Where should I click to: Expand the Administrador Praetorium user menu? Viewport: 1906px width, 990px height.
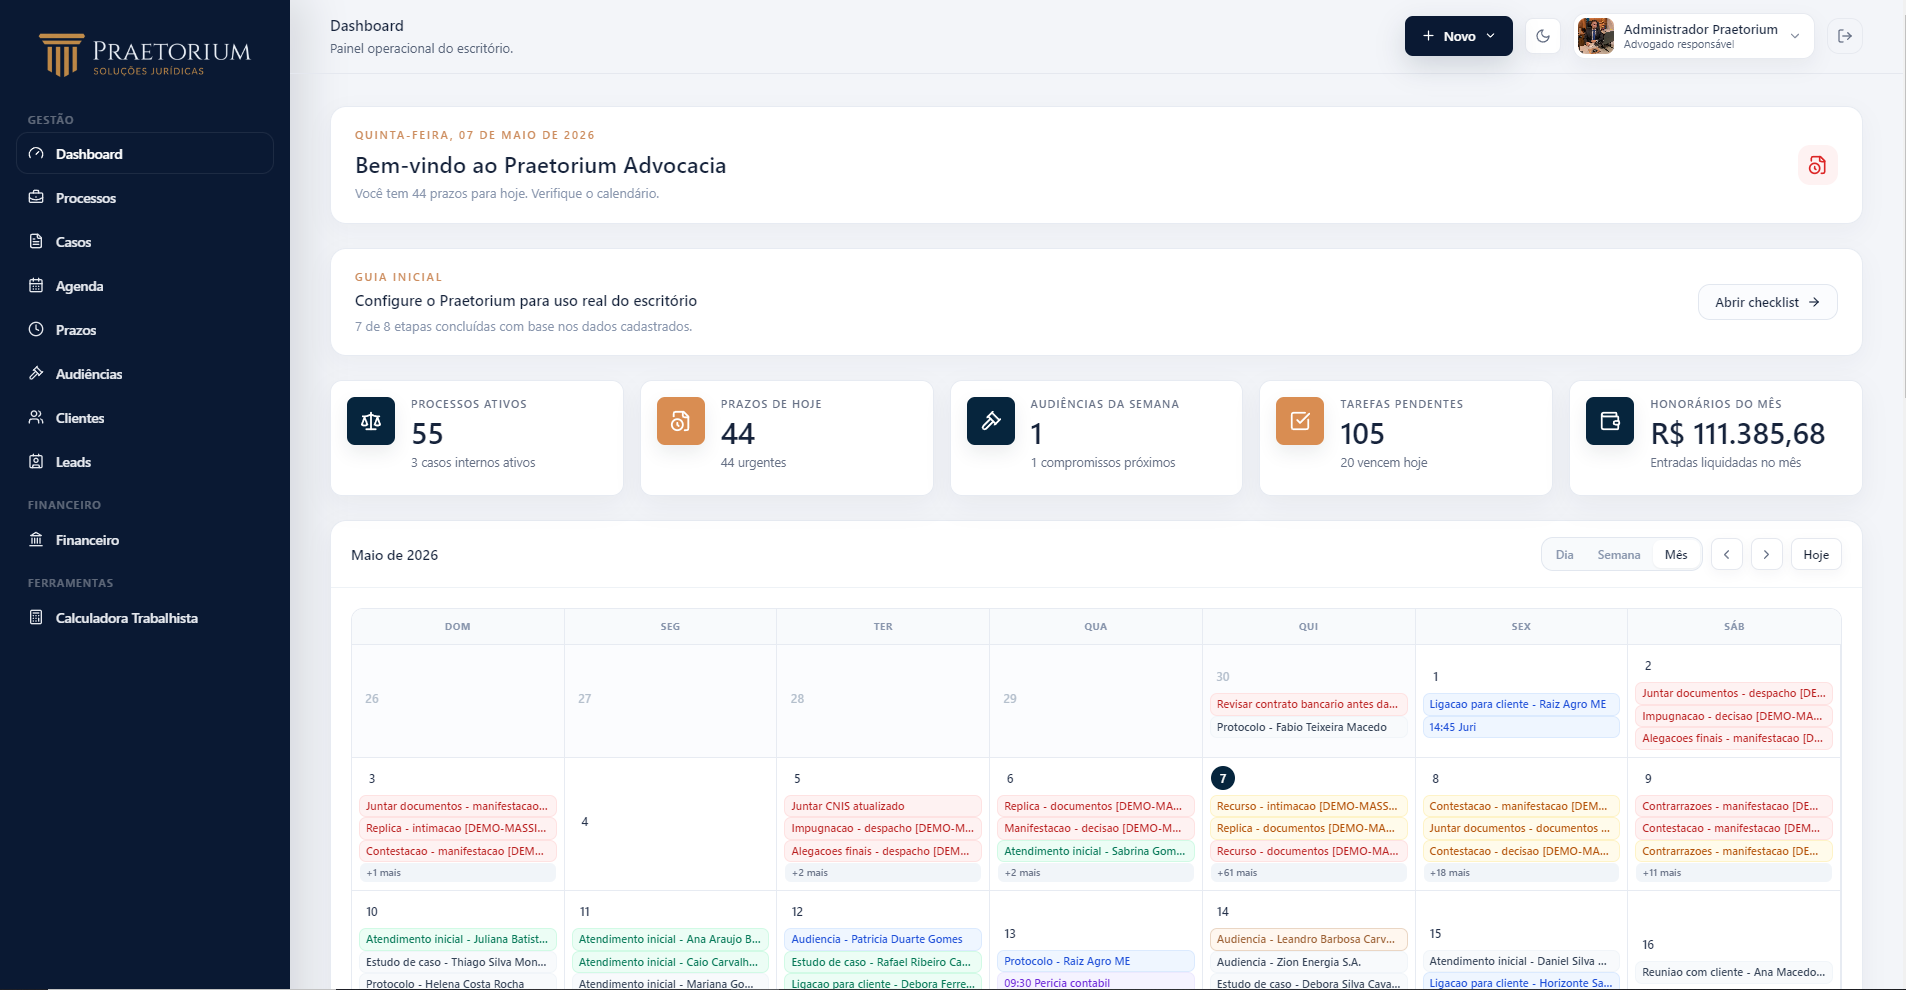click(1694, 36)
